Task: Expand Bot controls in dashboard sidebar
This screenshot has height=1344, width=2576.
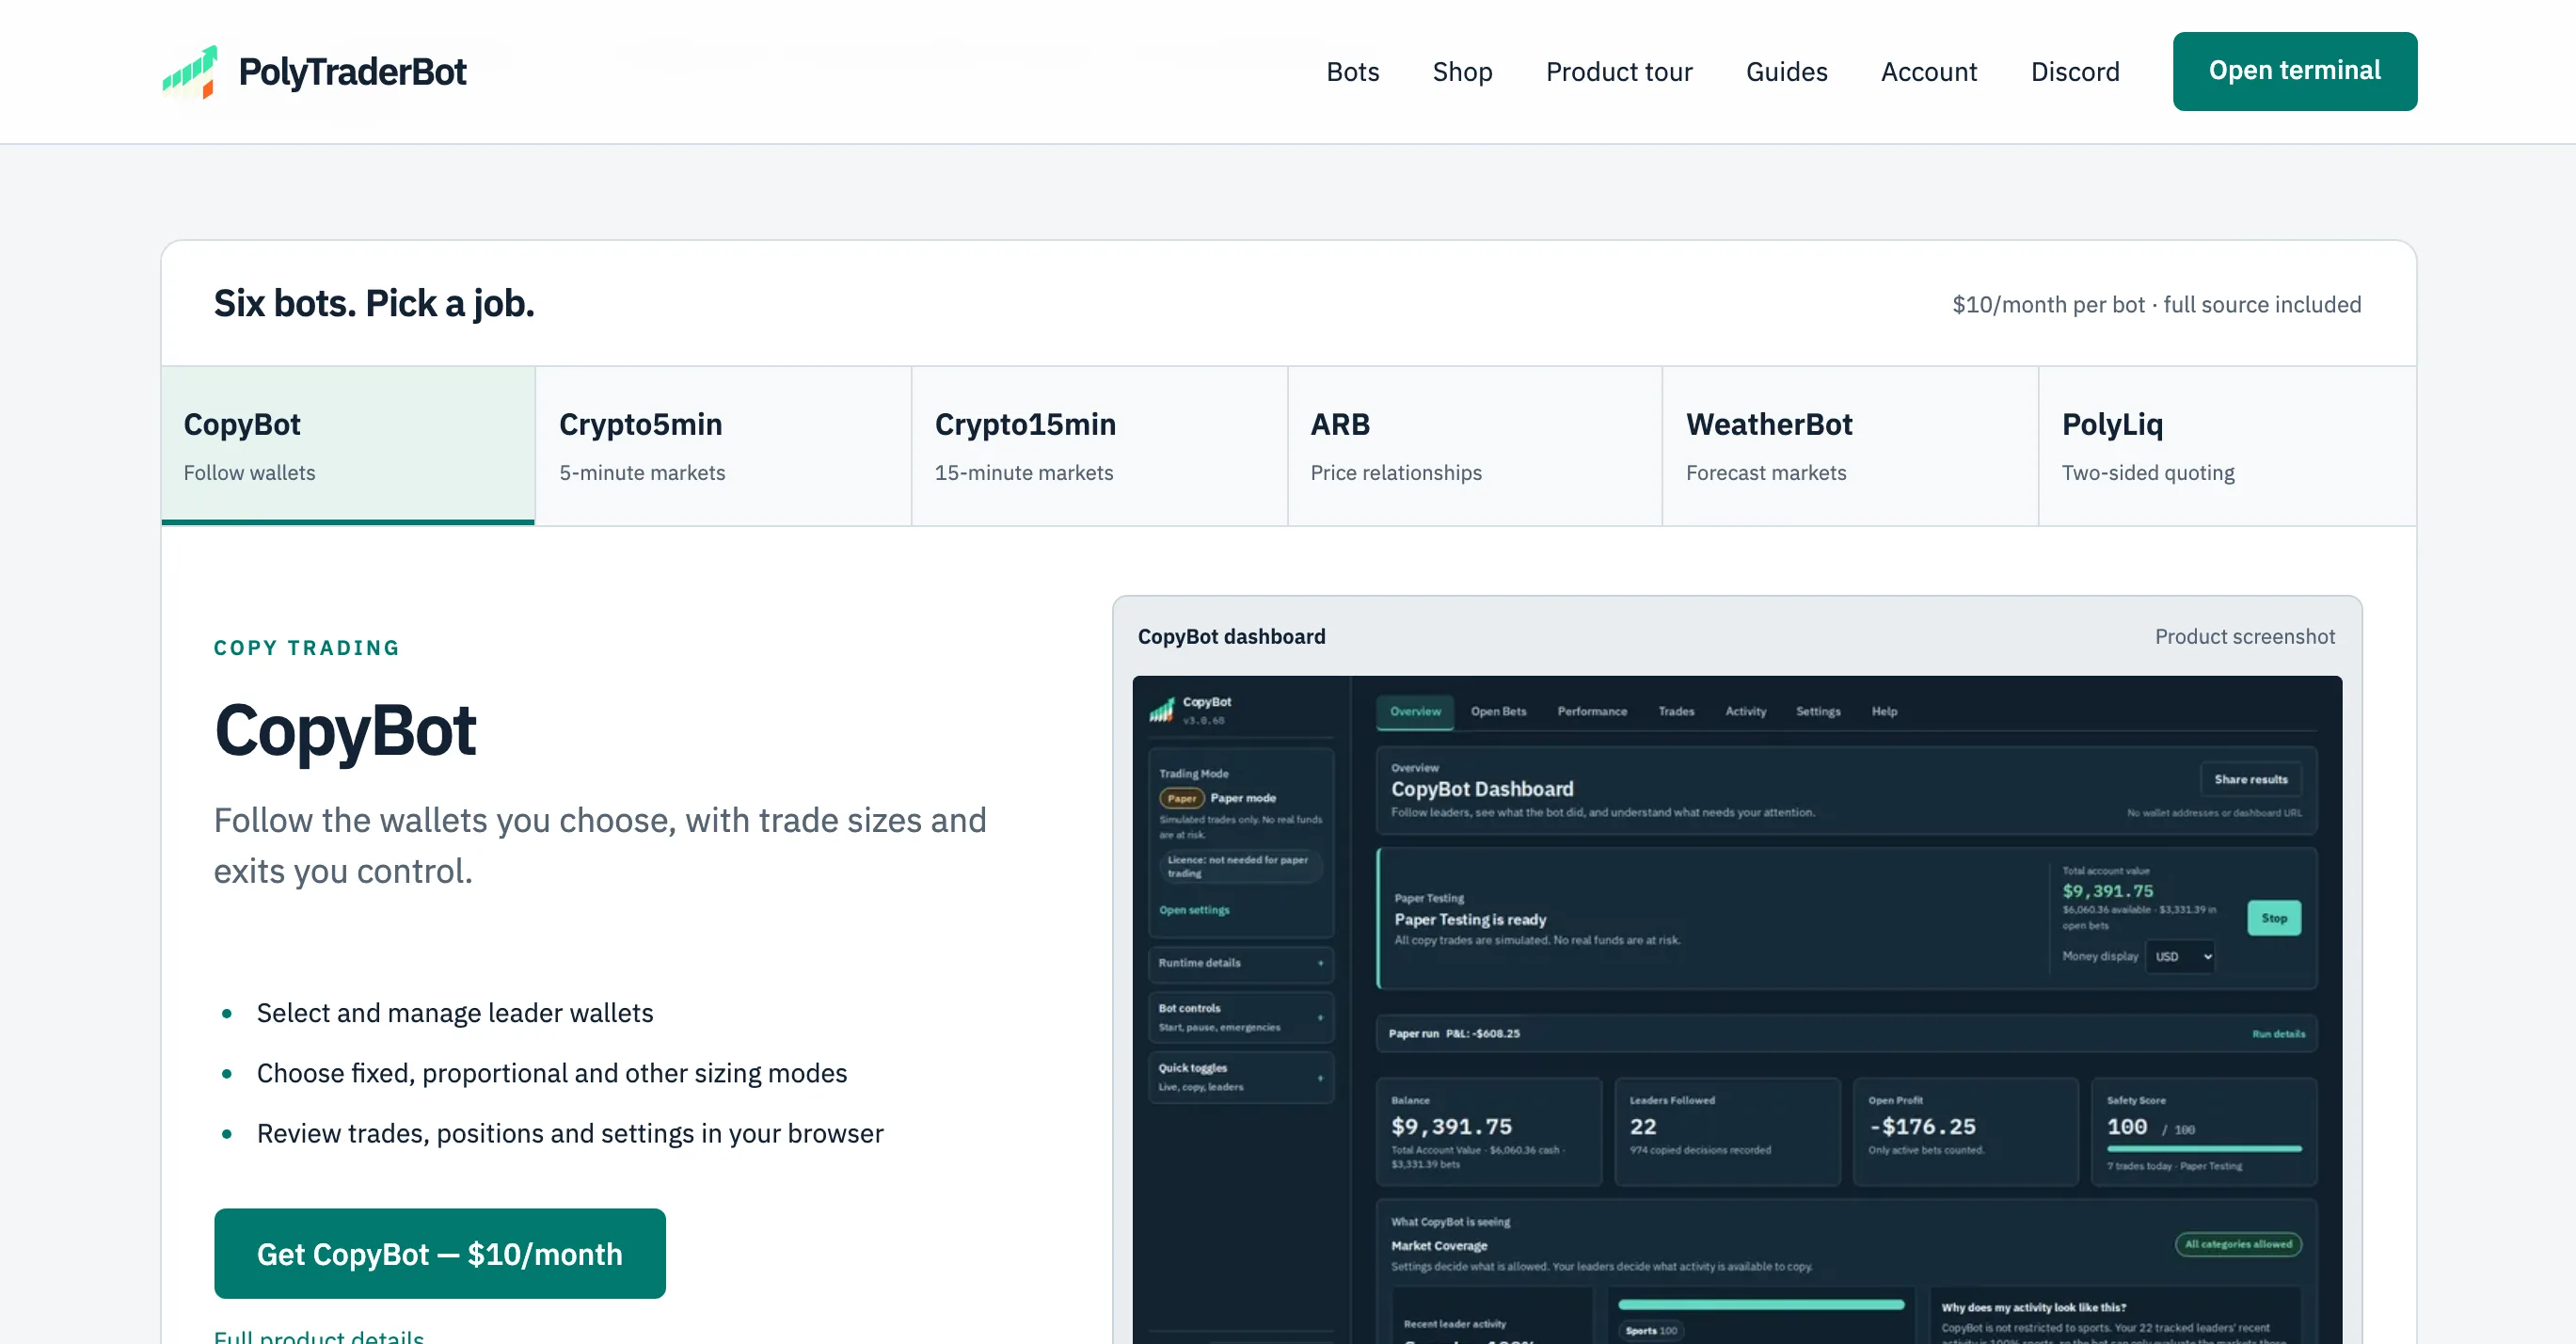Action: tap(1241, 1017)
